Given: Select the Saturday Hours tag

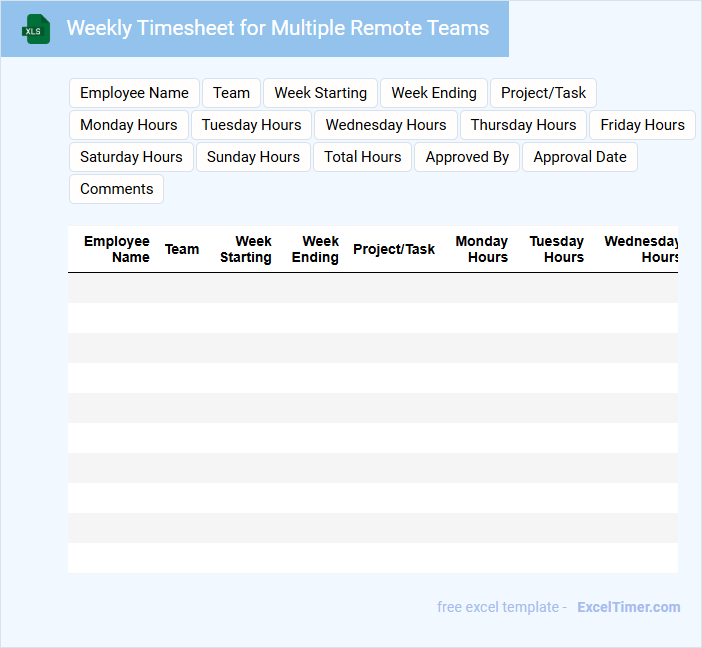Looking at the screenshot, I should (131, 157).
